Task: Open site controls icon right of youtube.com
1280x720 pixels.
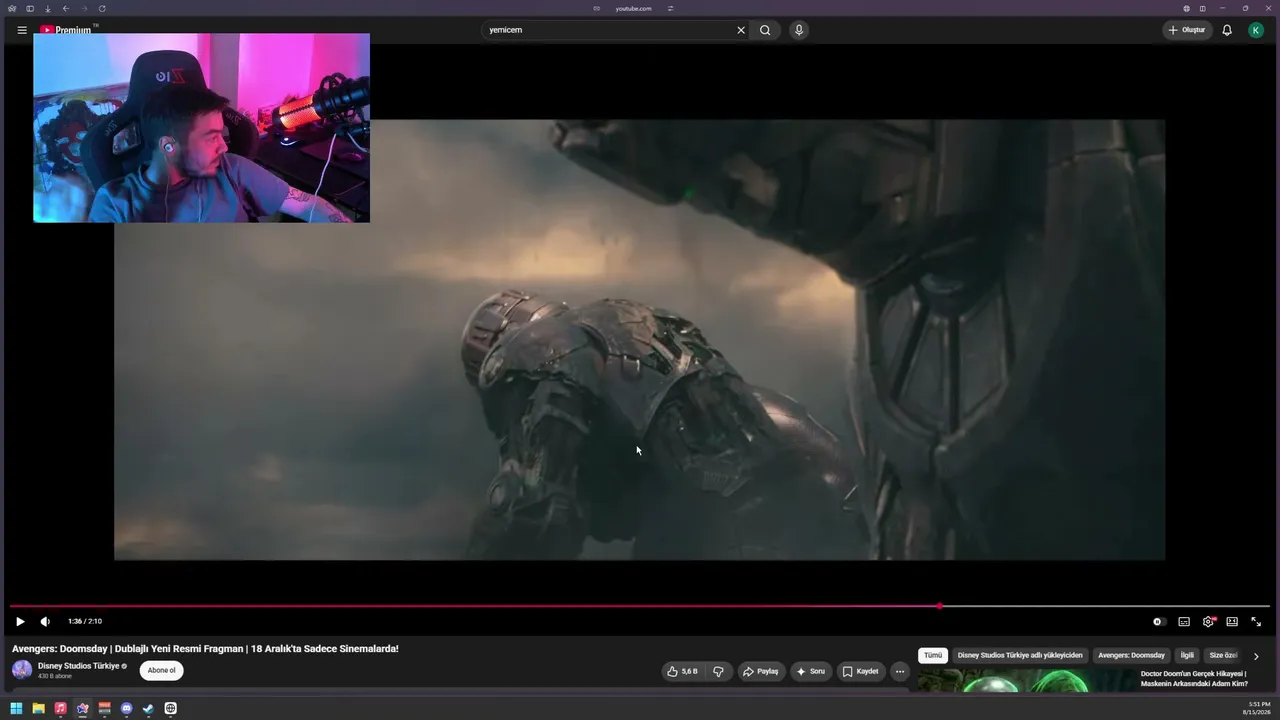Action: click(x=670, y=8)
